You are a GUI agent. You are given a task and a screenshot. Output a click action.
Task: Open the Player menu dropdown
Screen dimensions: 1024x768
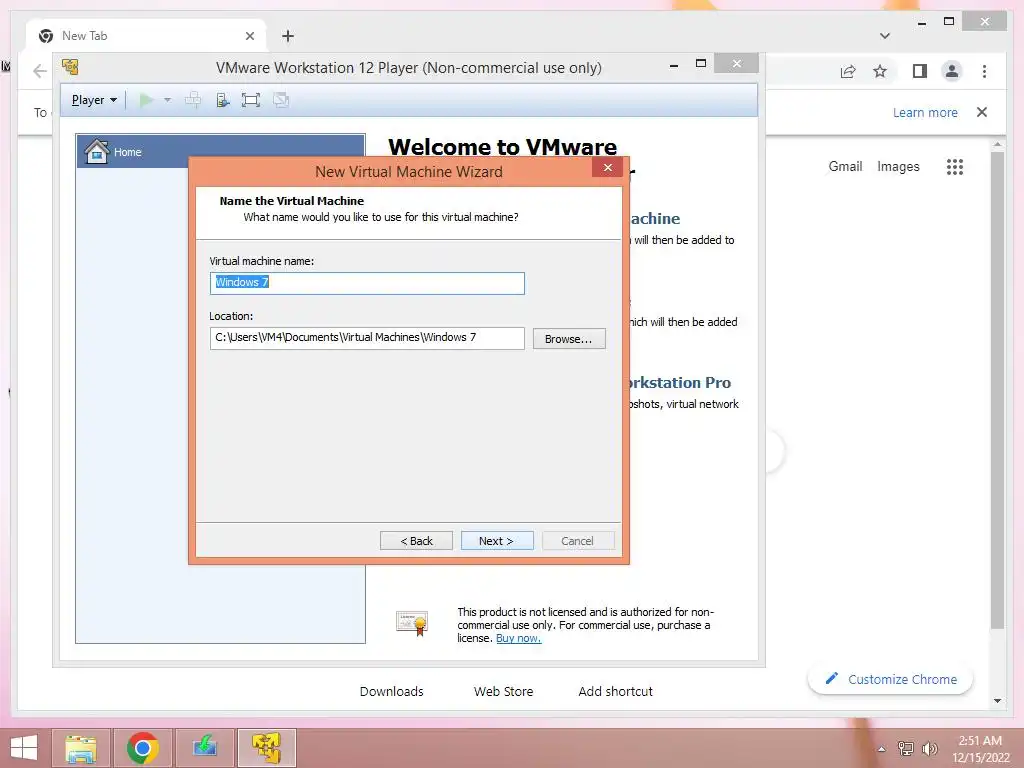(x=94, y=100)
